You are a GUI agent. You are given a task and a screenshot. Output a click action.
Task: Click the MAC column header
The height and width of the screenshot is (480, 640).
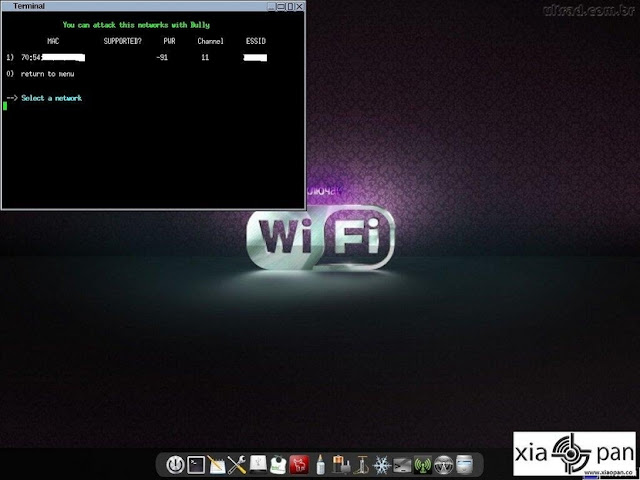53,41
